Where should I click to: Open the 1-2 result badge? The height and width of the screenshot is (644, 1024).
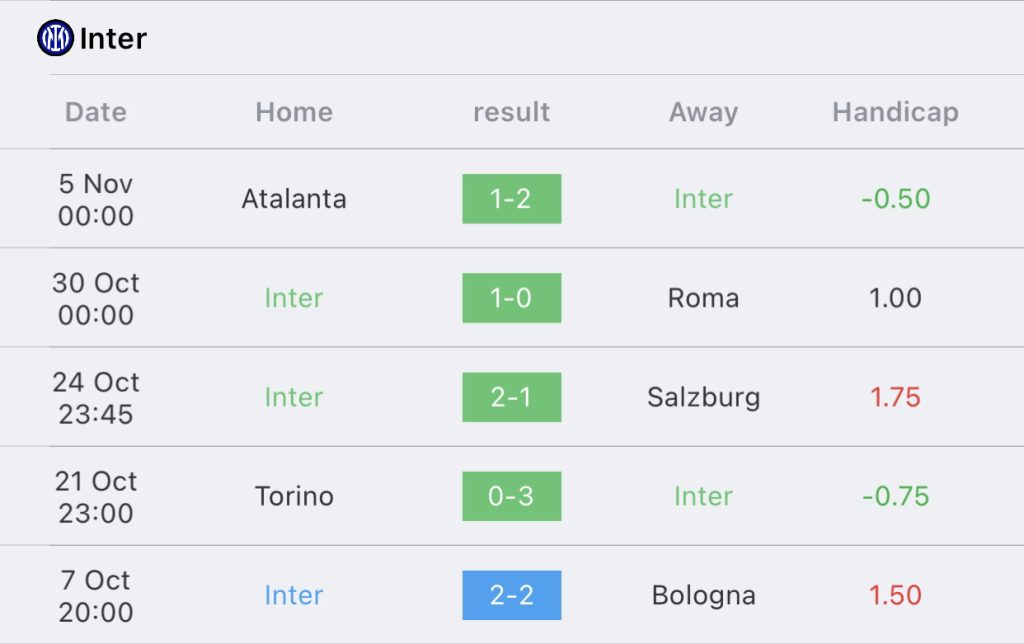(x=511, y=199)
